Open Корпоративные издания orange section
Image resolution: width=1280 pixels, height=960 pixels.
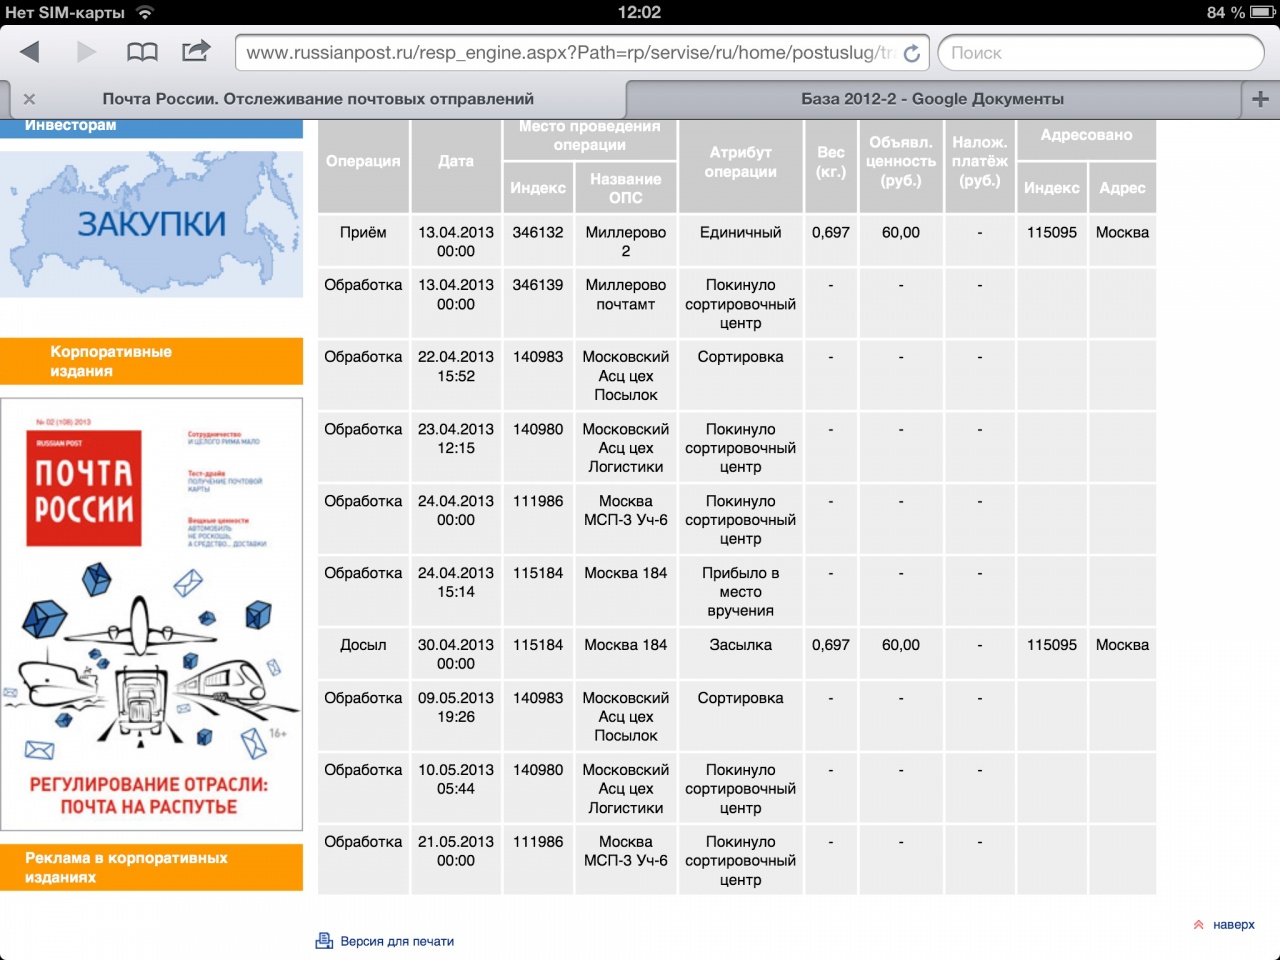pyautogui.click(x=151, y=361)
